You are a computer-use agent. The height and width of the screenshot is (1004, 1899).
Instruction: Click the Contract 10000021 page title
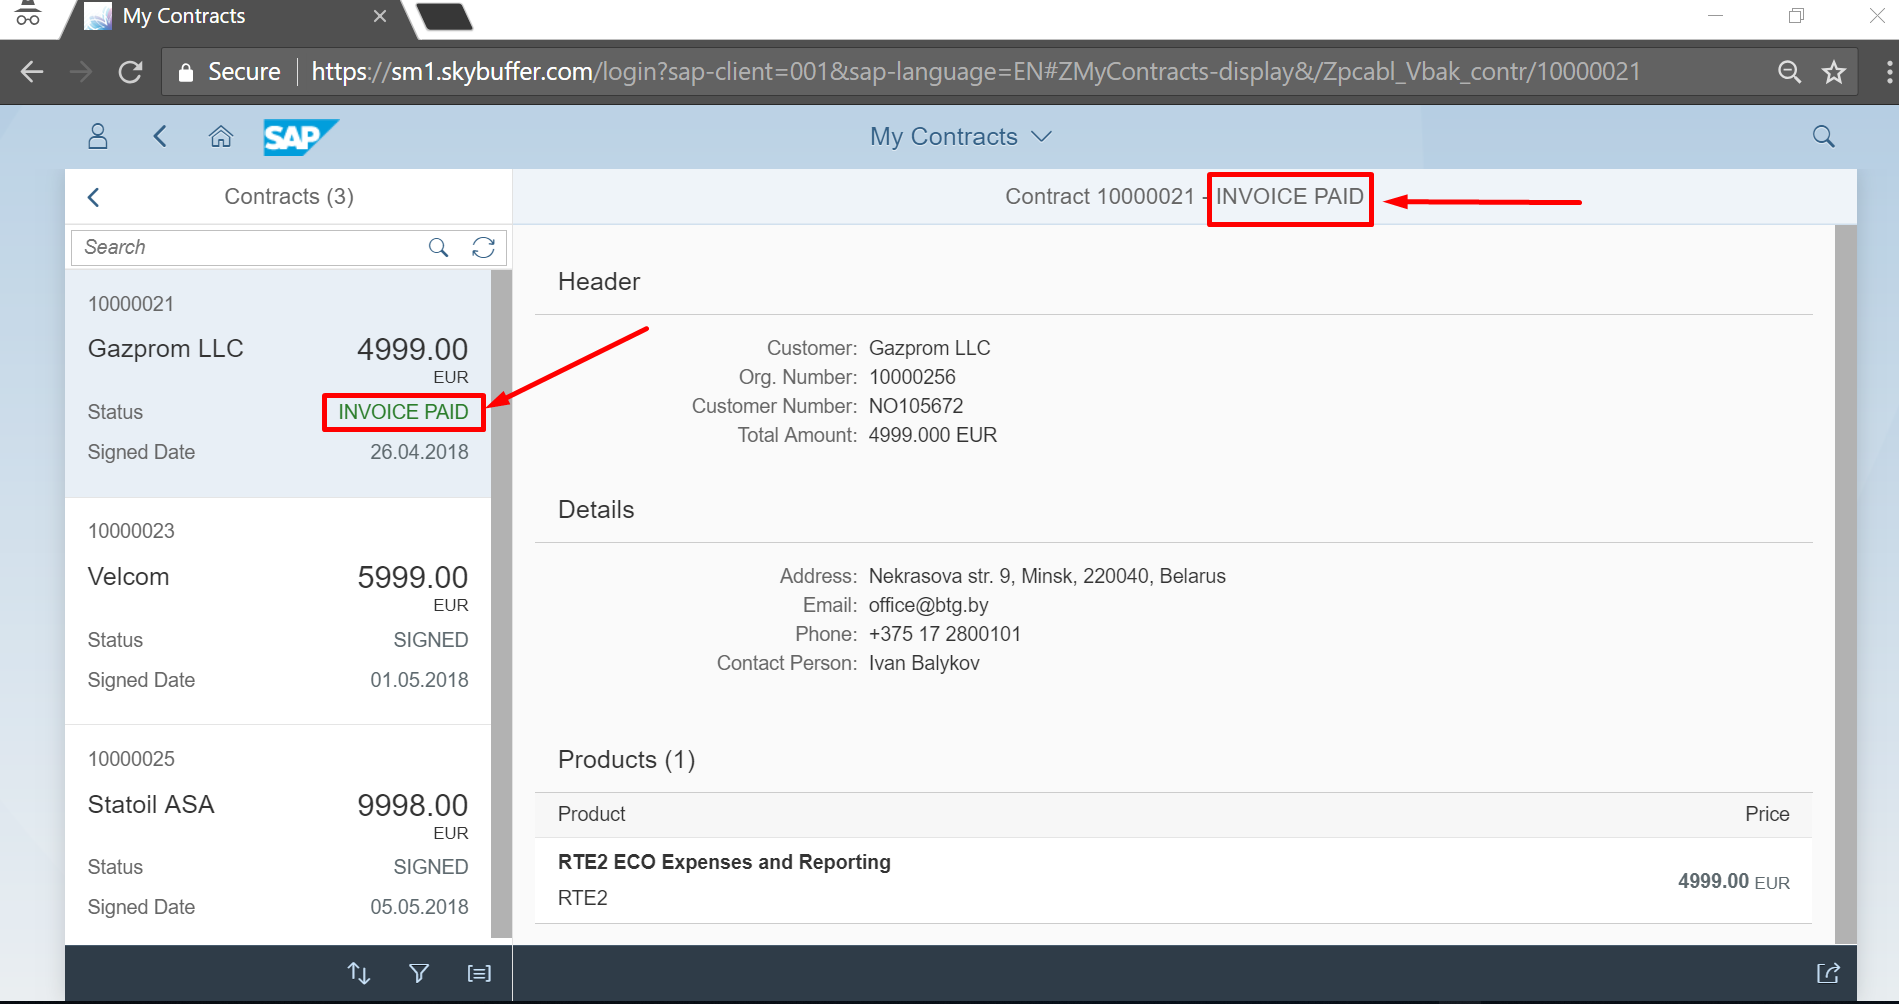coord(1184,196)
